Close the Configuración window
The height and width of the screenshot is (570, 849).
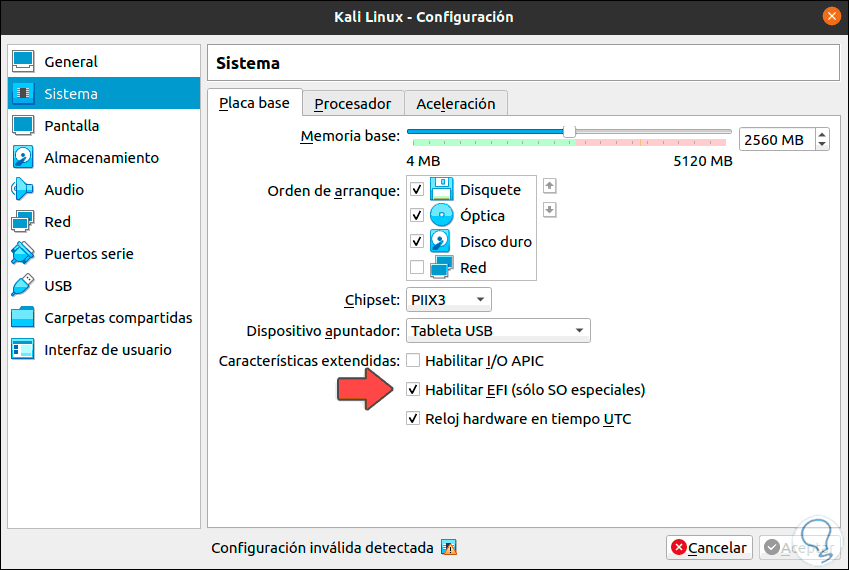[x=831, y=16]
